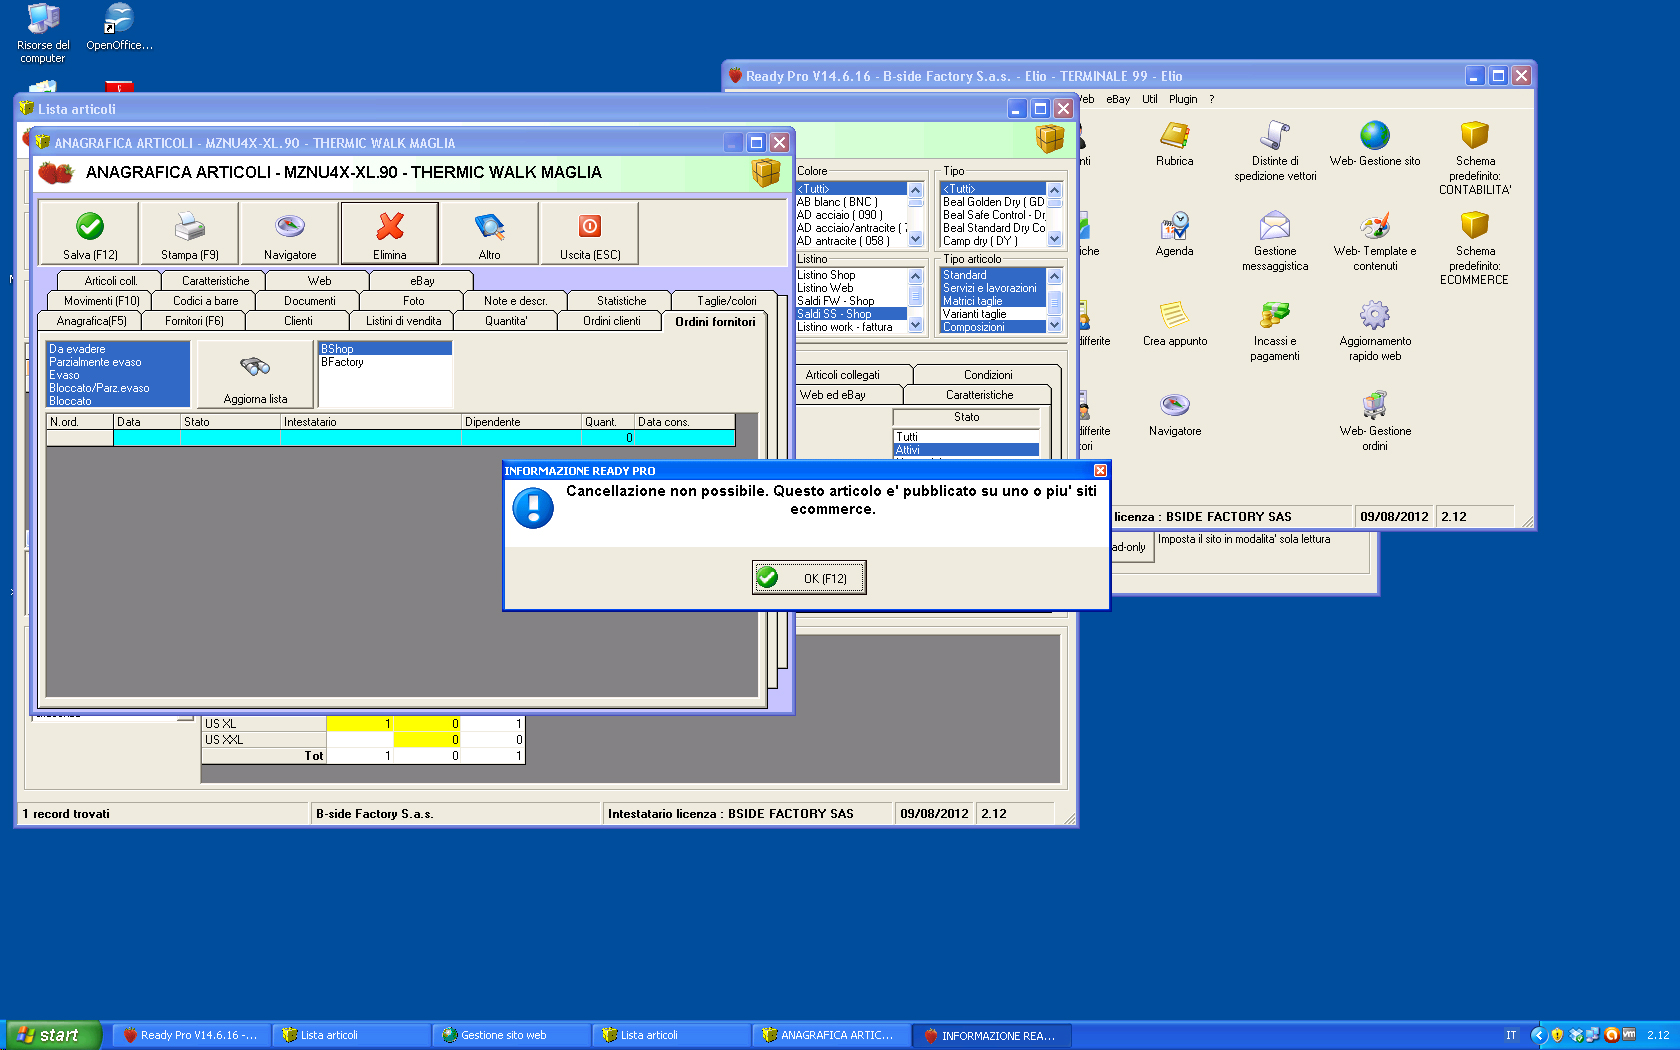The width and height of the screenshot is (1680, 1050).
Task: Switch to the Fornitori (F6) tab
Action: point(194,321)
